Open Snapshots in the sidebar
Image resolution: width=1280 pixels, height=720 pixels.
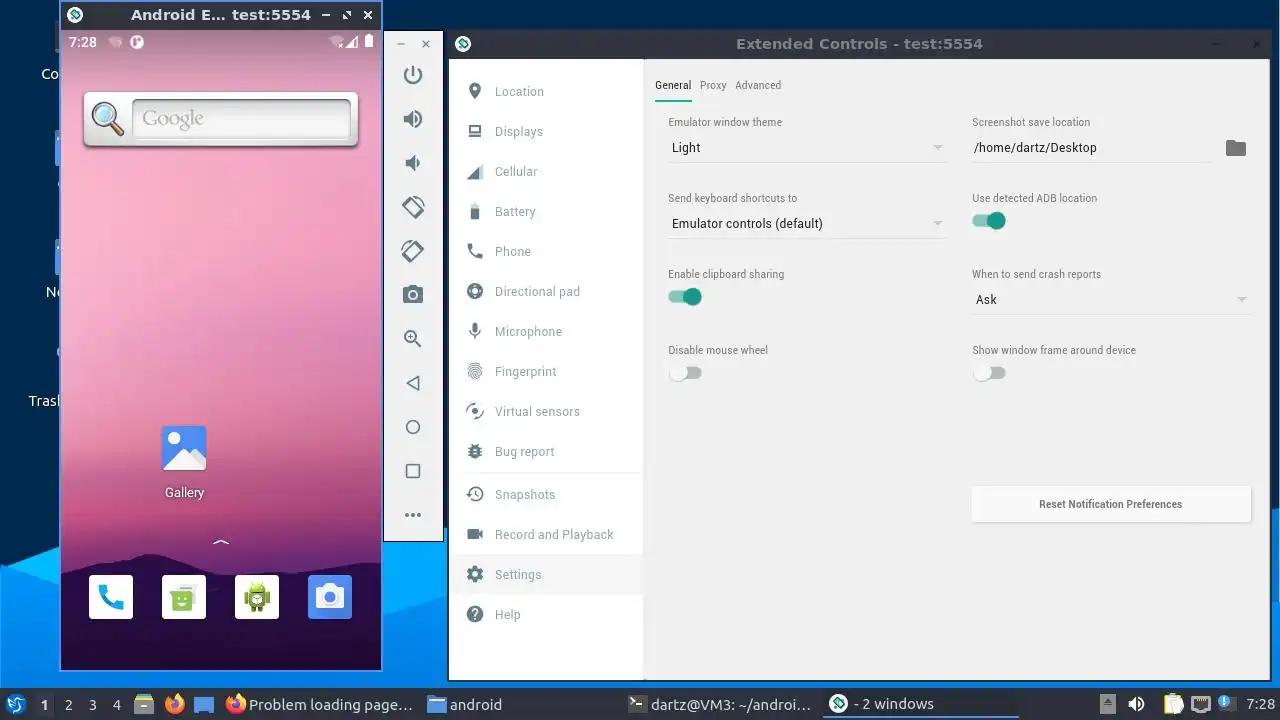click(544, 495)
